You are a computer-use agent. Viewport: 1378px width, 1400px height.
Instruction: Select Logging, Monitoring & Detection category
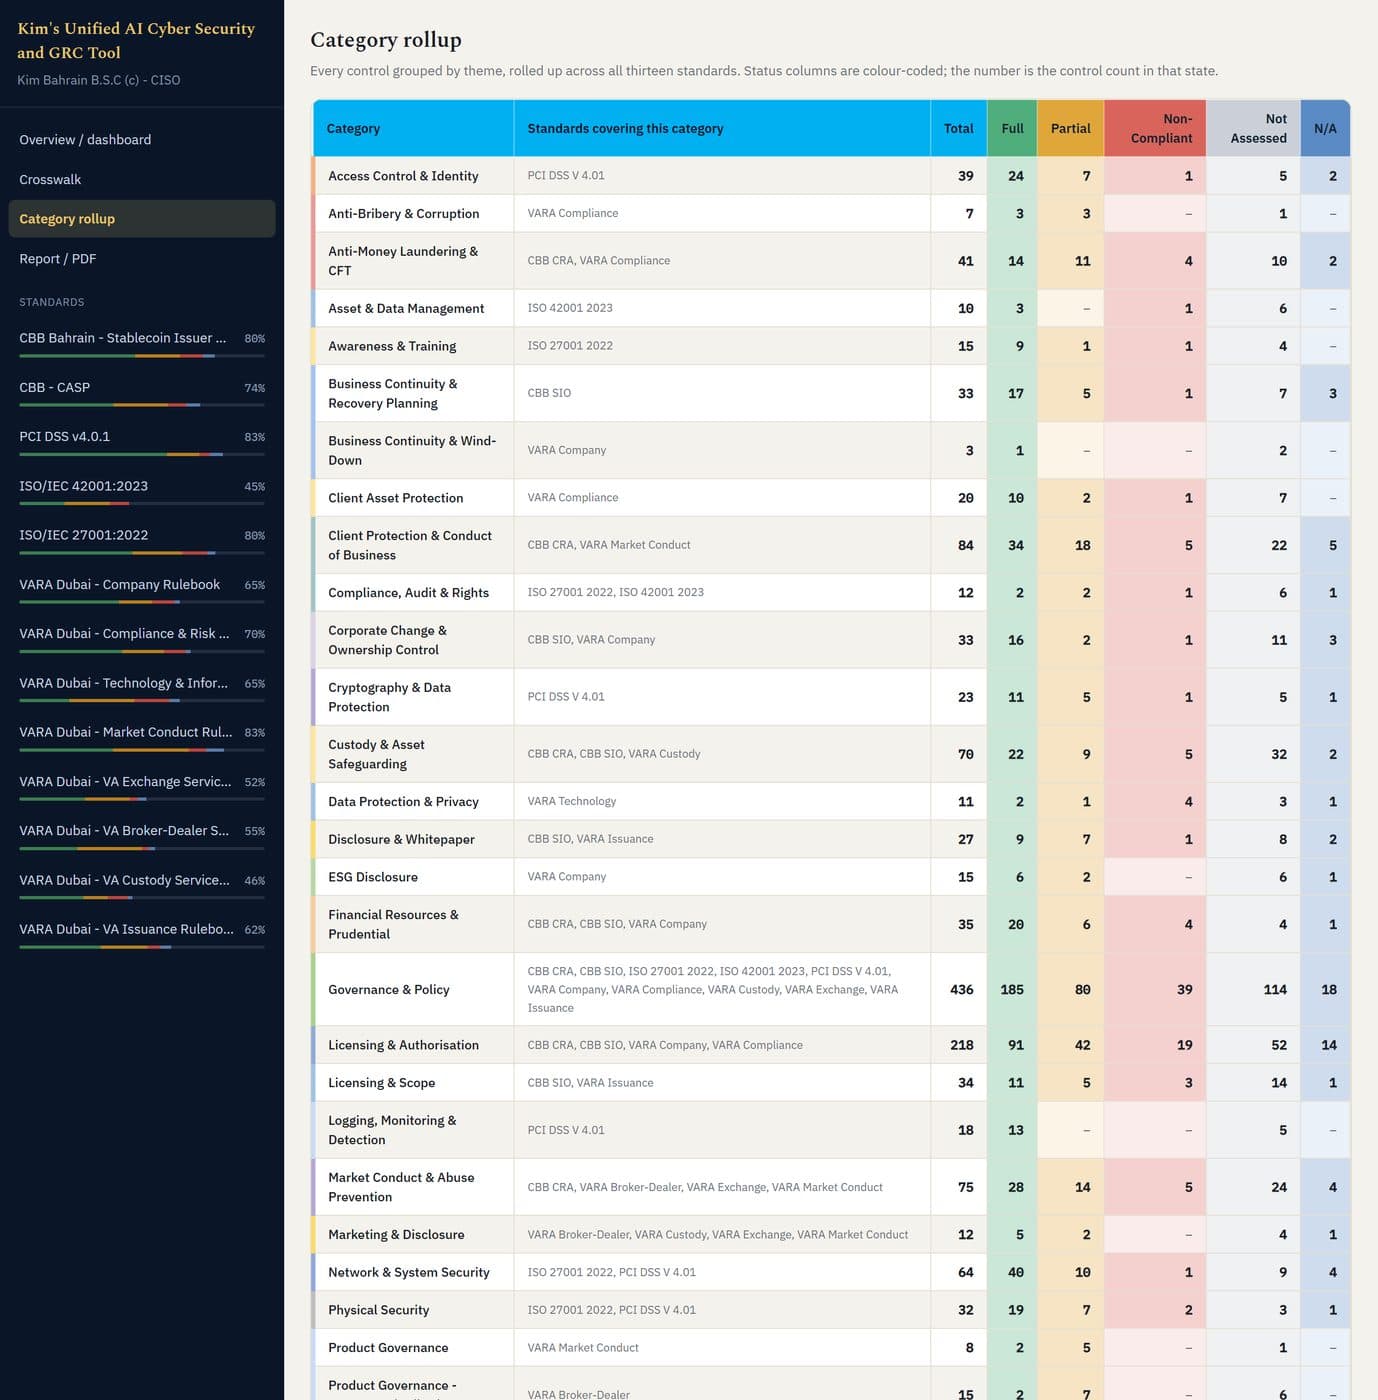pos(392,1130)
